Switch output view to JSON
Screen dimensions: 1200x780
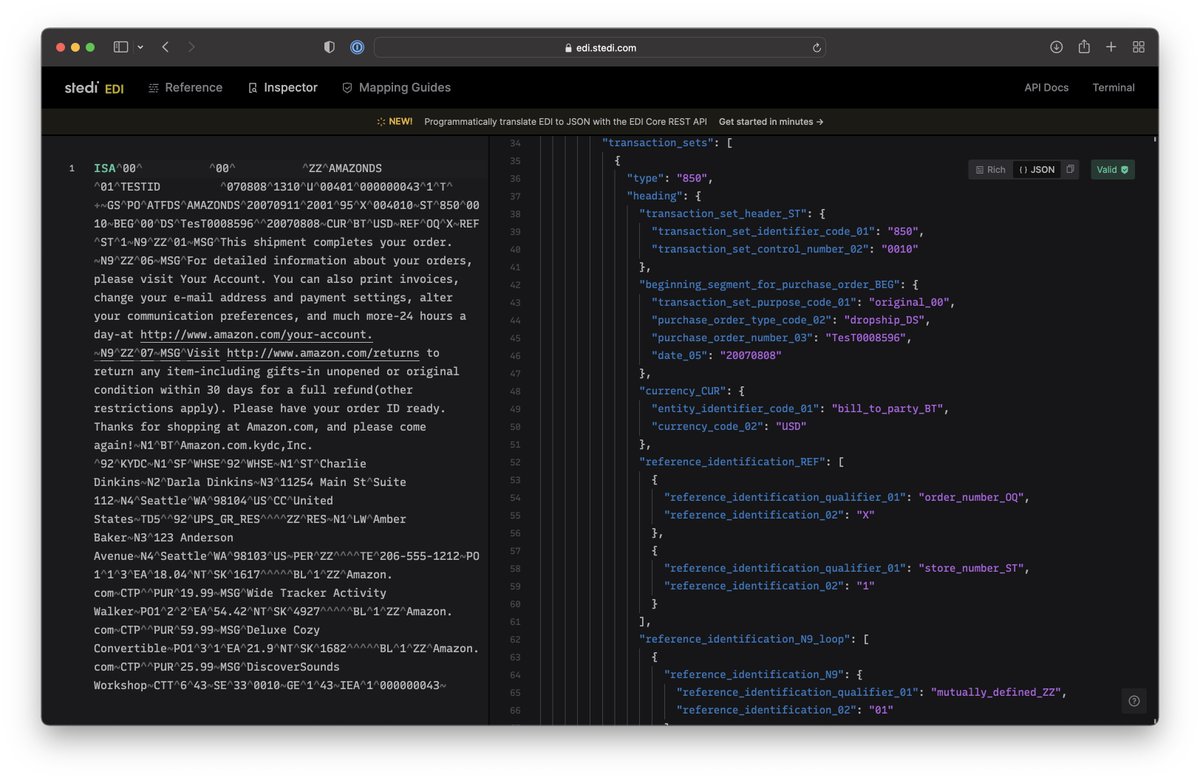pos(1036,170)
